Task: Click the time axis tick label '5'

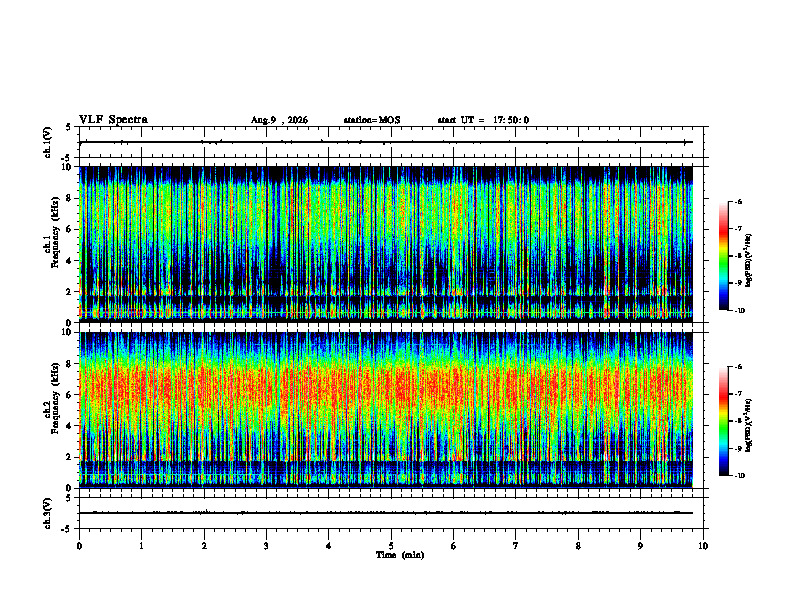Action: (x=391, y=546)
